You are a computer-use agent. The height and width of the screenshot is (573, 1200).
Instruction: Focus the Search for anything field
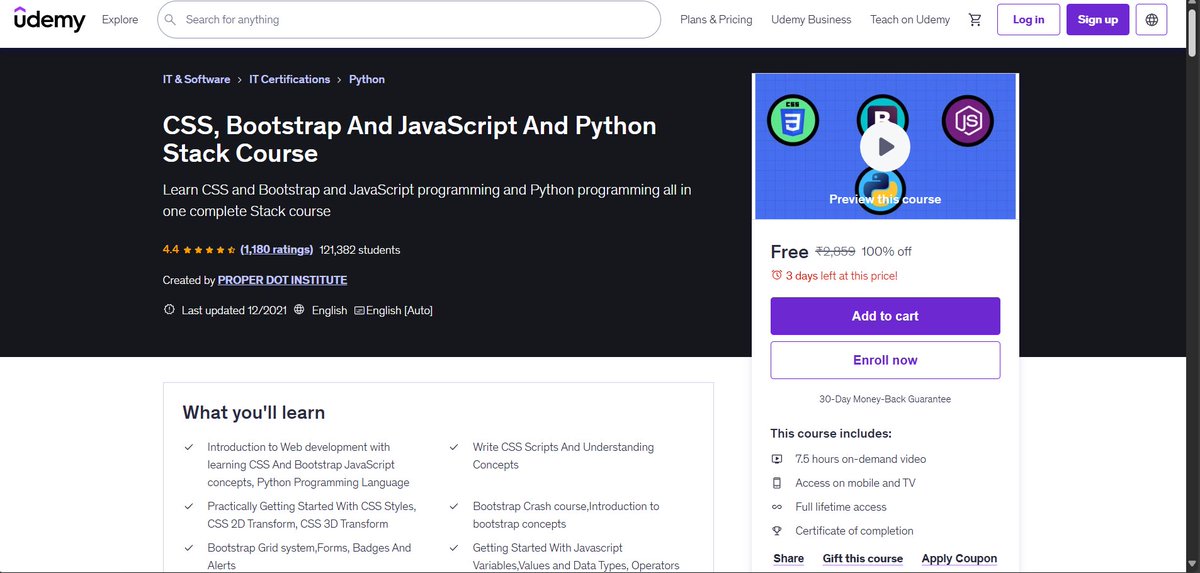[x=409, y=19]
